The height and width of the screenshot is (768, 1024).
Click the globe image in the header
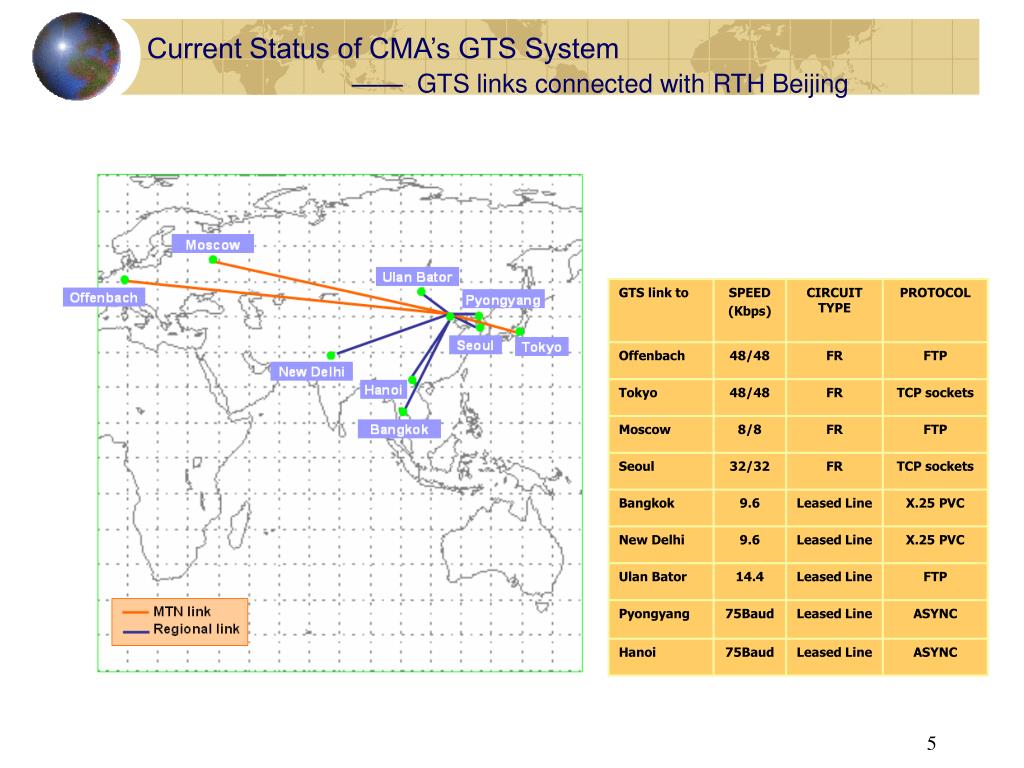pyautogui.click(x=76, y=56)
